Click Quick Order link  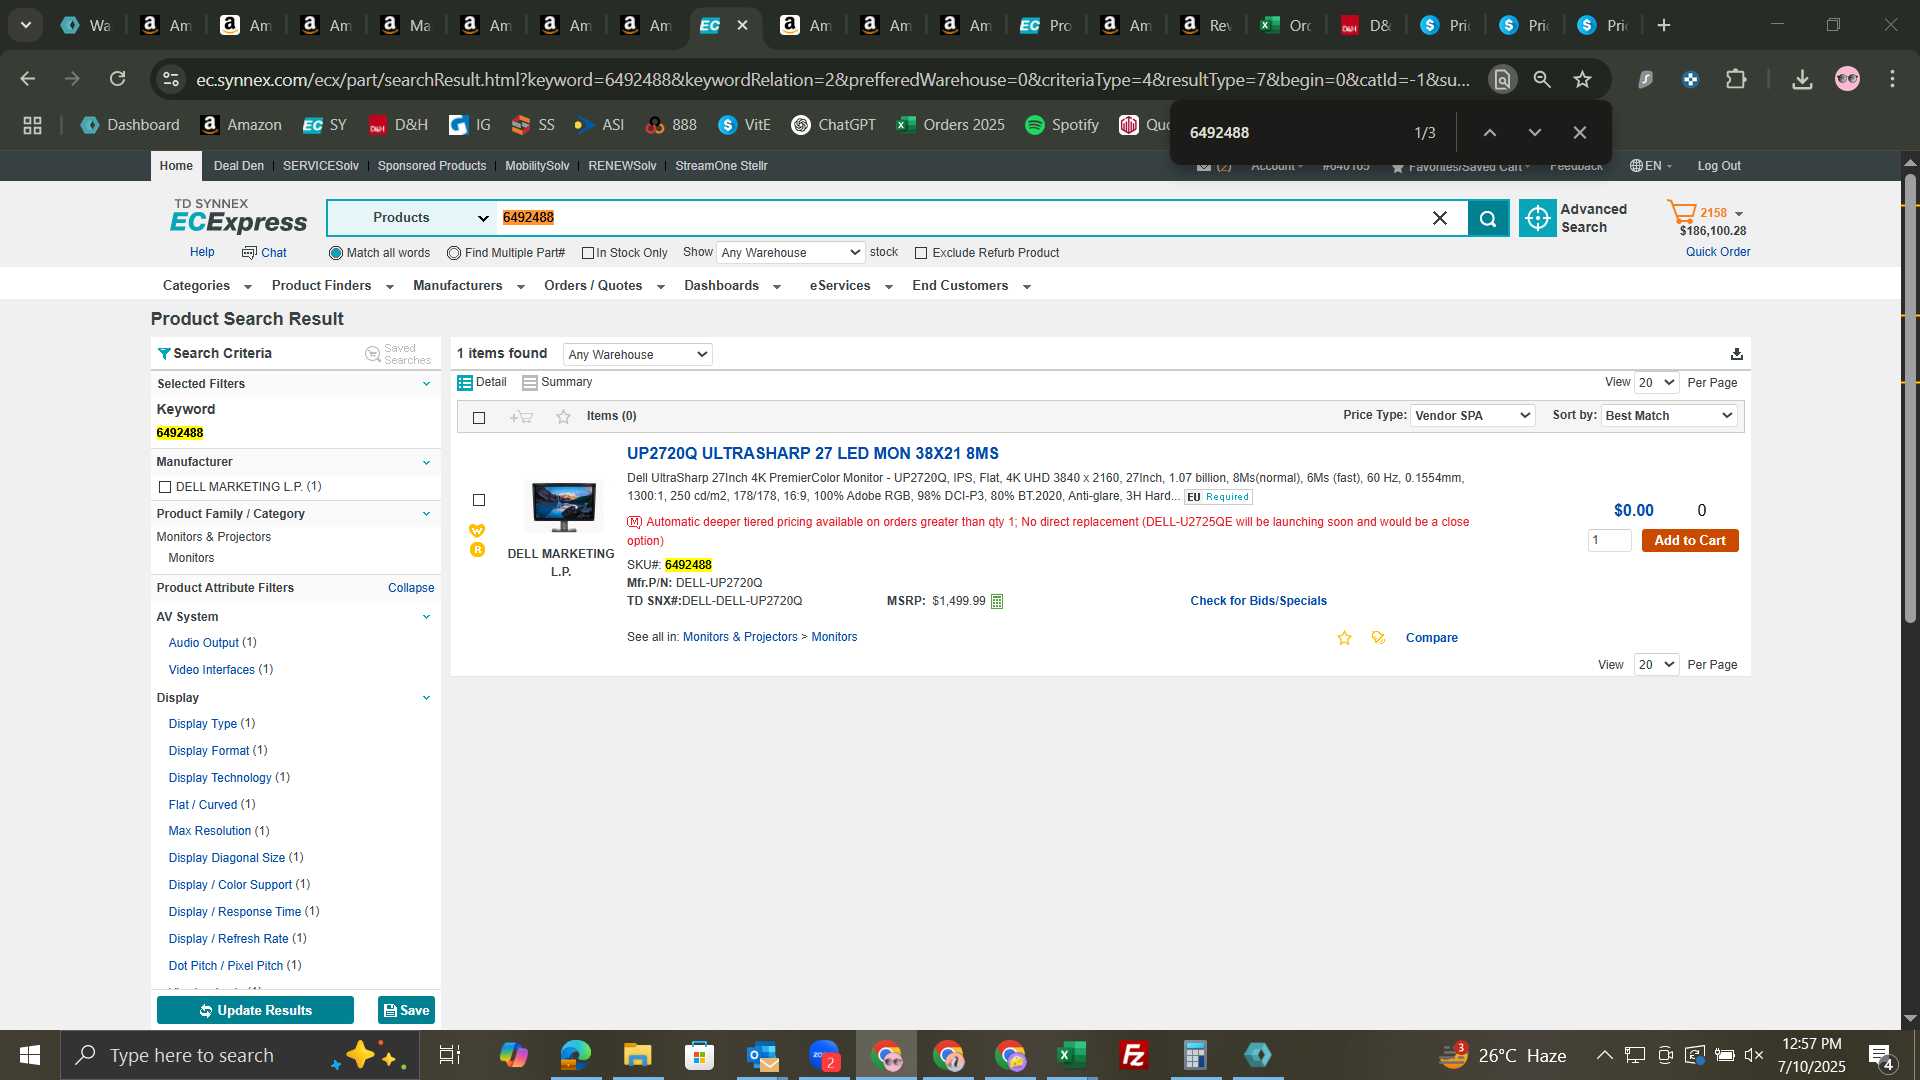1717,252
